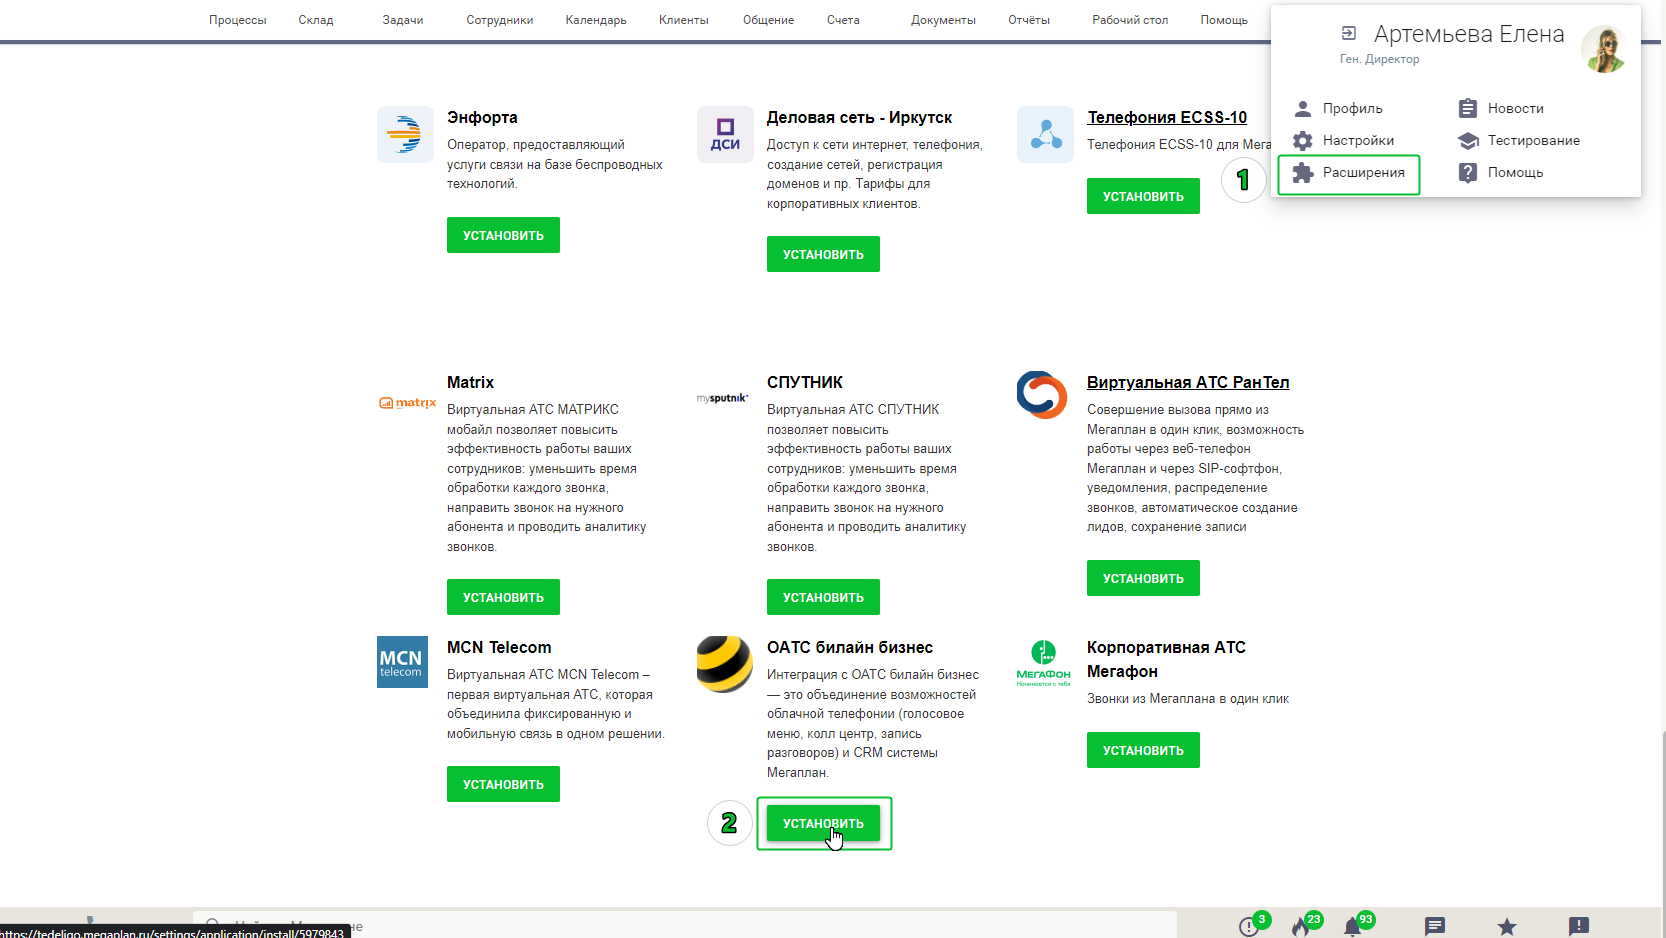Click the ОАТС билайн бизнес title
Screen dimensions: 1666x938
pos(850,647)
